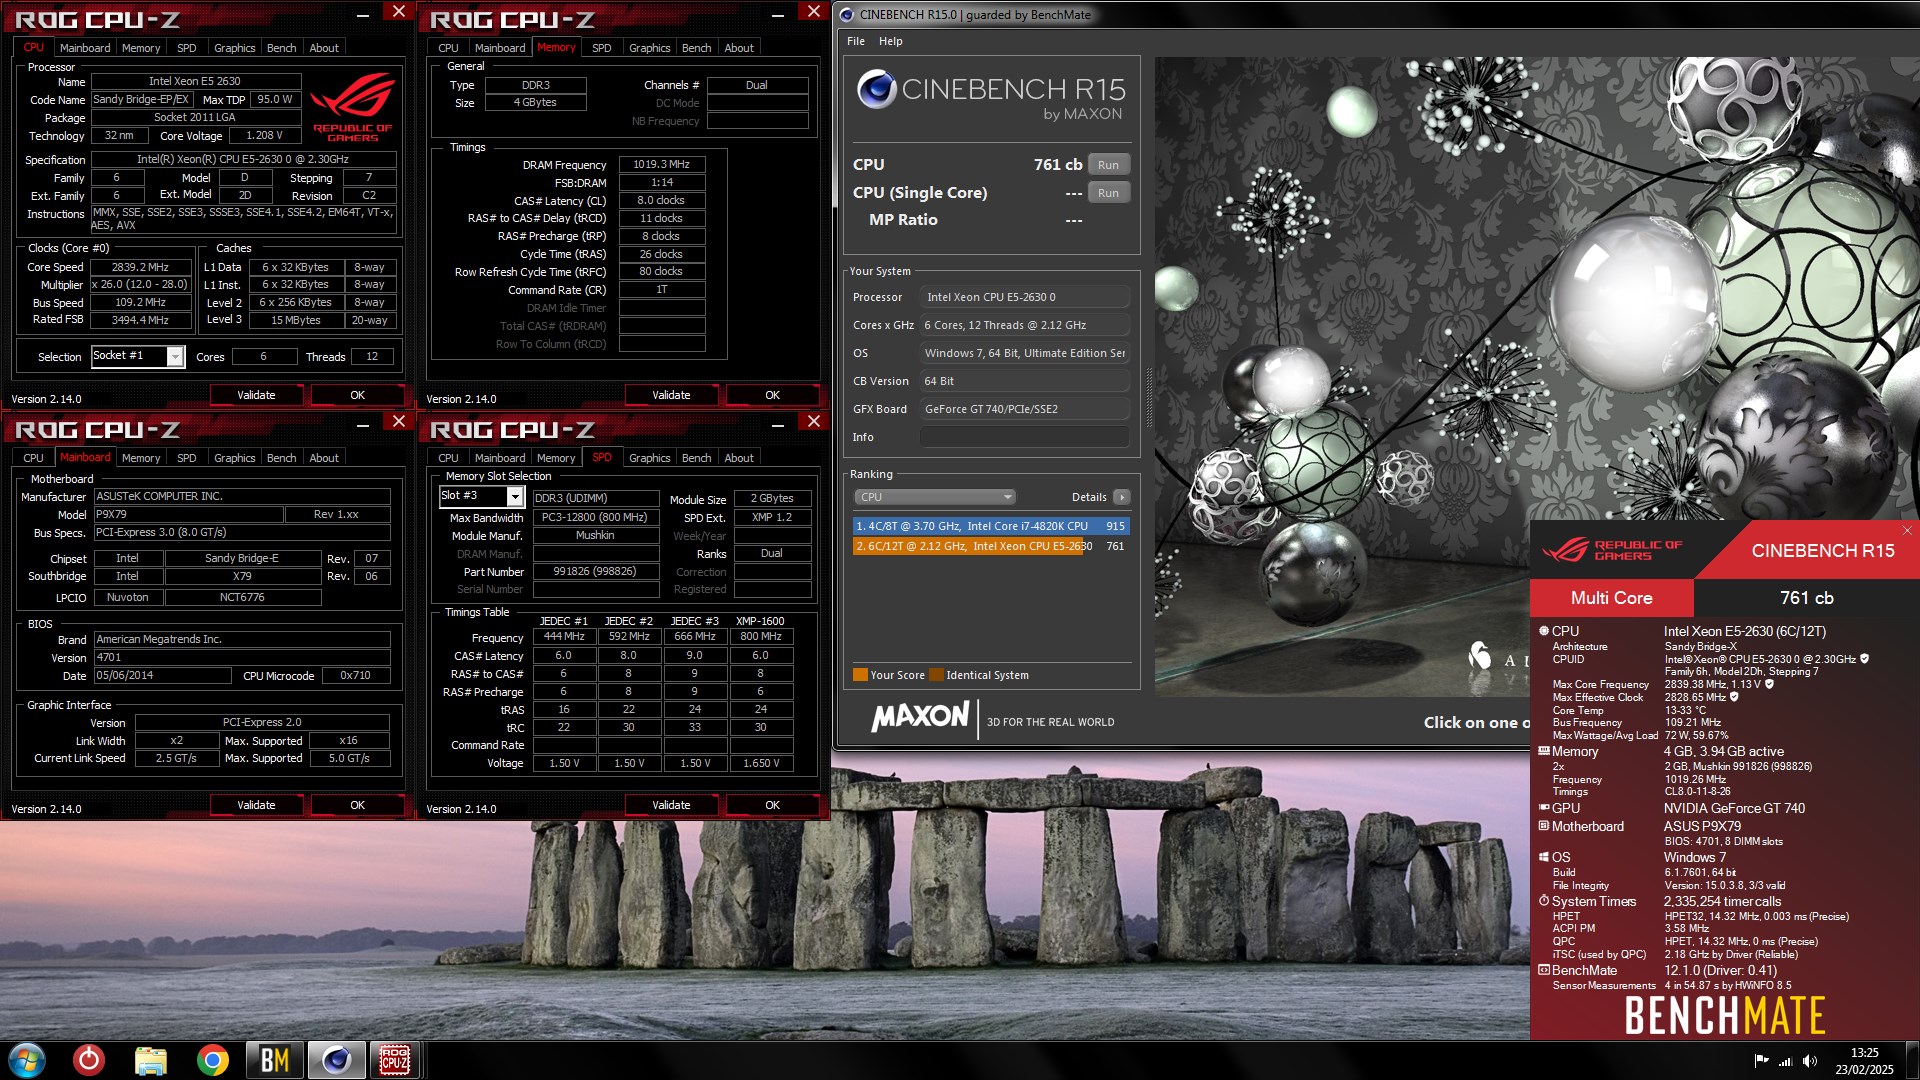Open the Windows Start orb
This screenshot has height=1080, width=1920.
click(27, 1060)
